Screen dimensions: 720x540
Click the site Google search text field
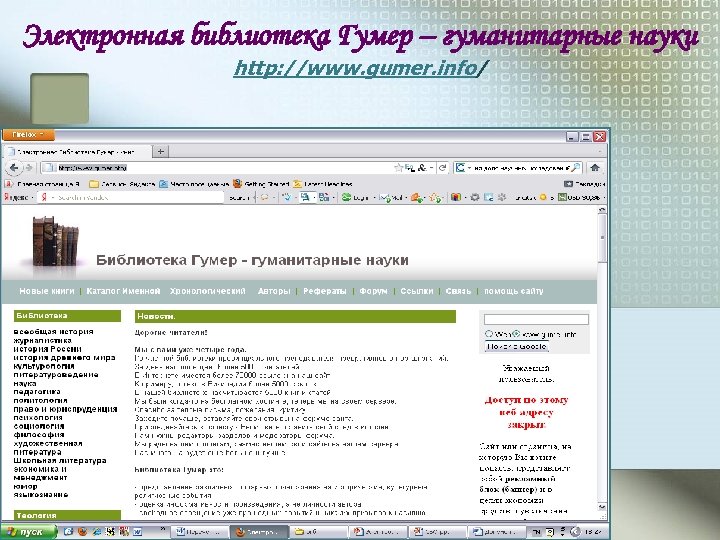pyautogui.click(x=536, y=320)
